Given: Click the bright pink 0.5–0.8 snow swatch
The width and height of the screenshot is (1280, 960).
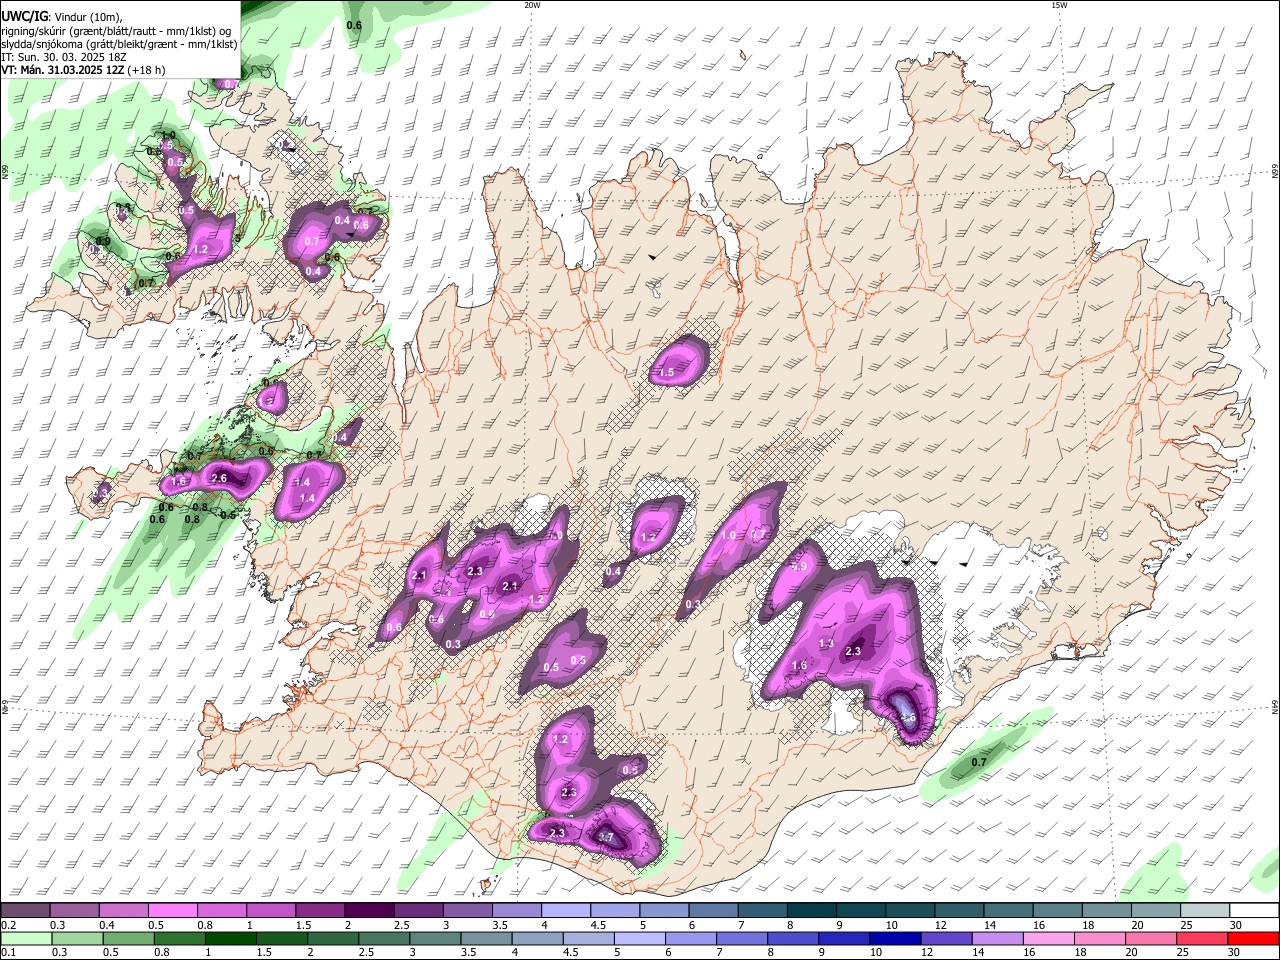Looking at the screenshot, I should click(x=172, y=910).
